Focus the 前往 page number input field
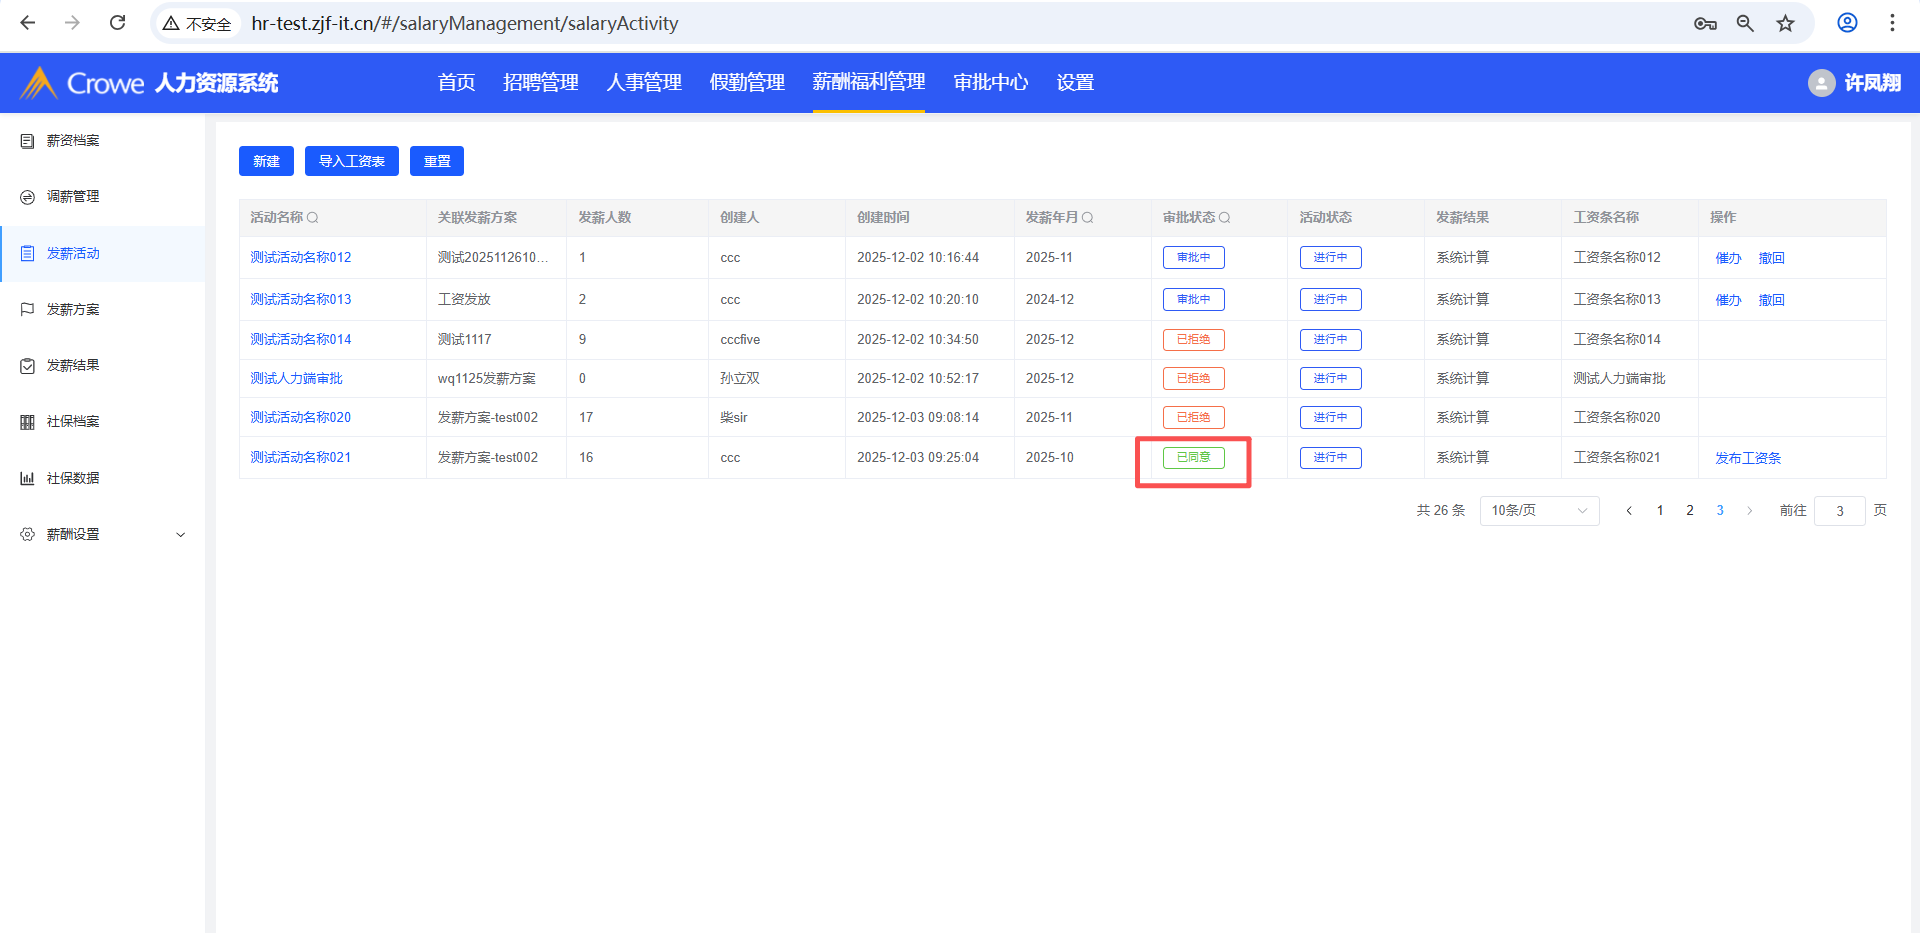This screenshot has height=933, width=1920. coord(1839,511)
